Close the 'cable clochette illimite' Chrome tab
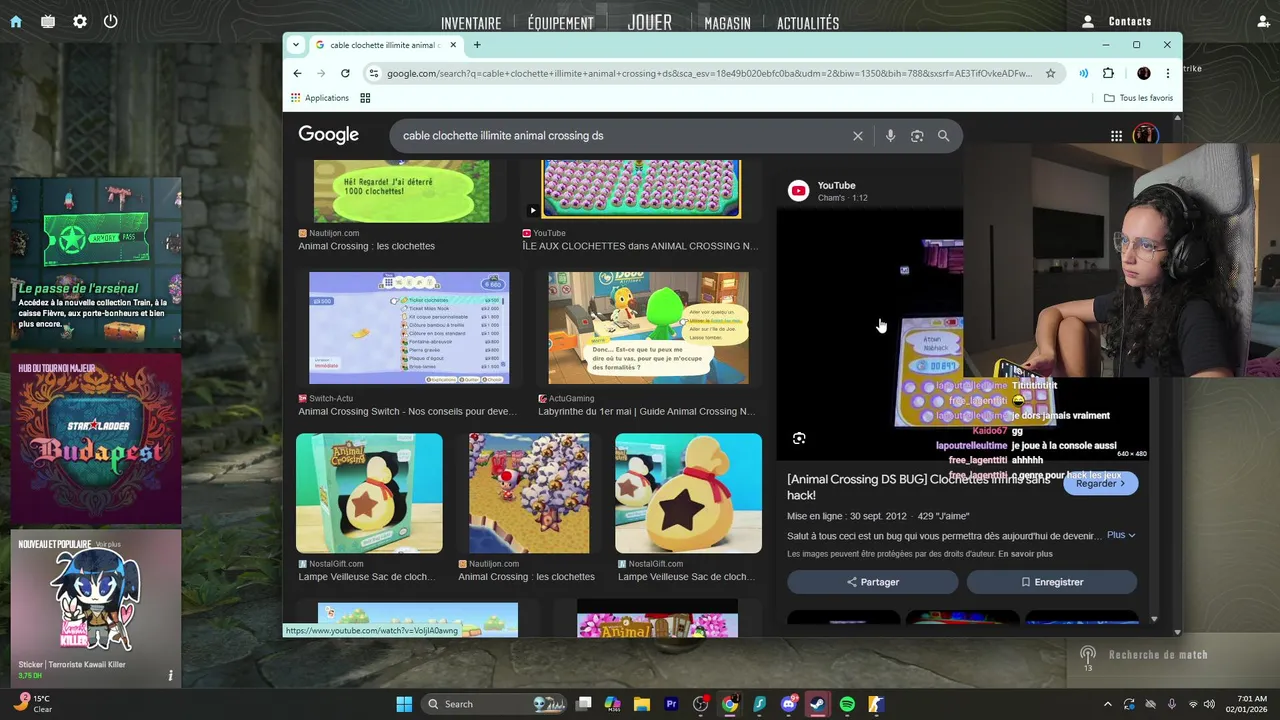 point(453,45)
